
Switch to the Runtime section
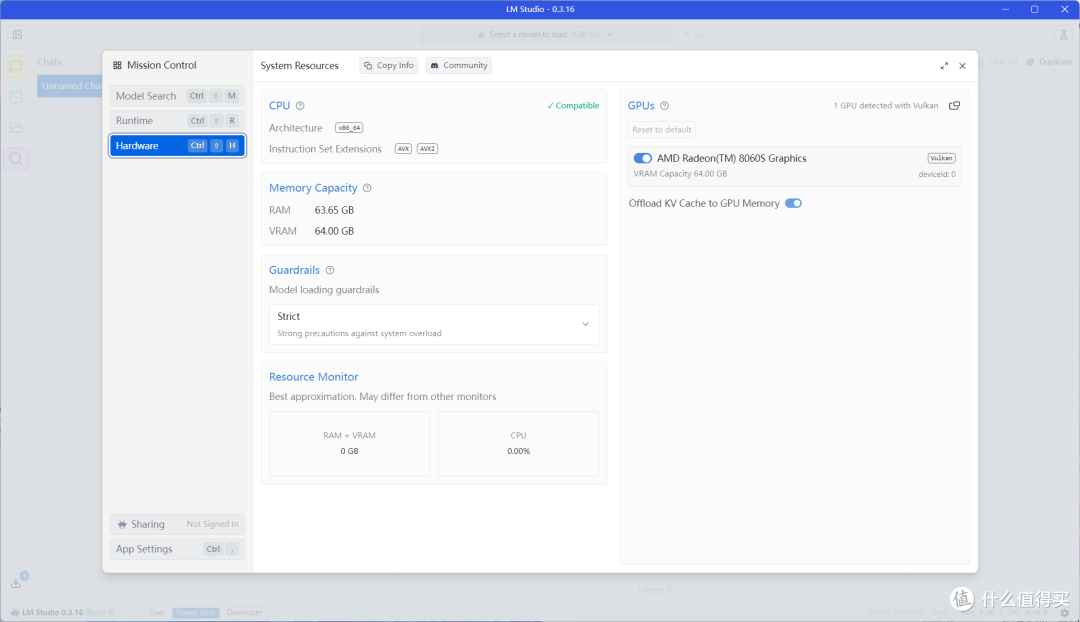click(177, 121)
